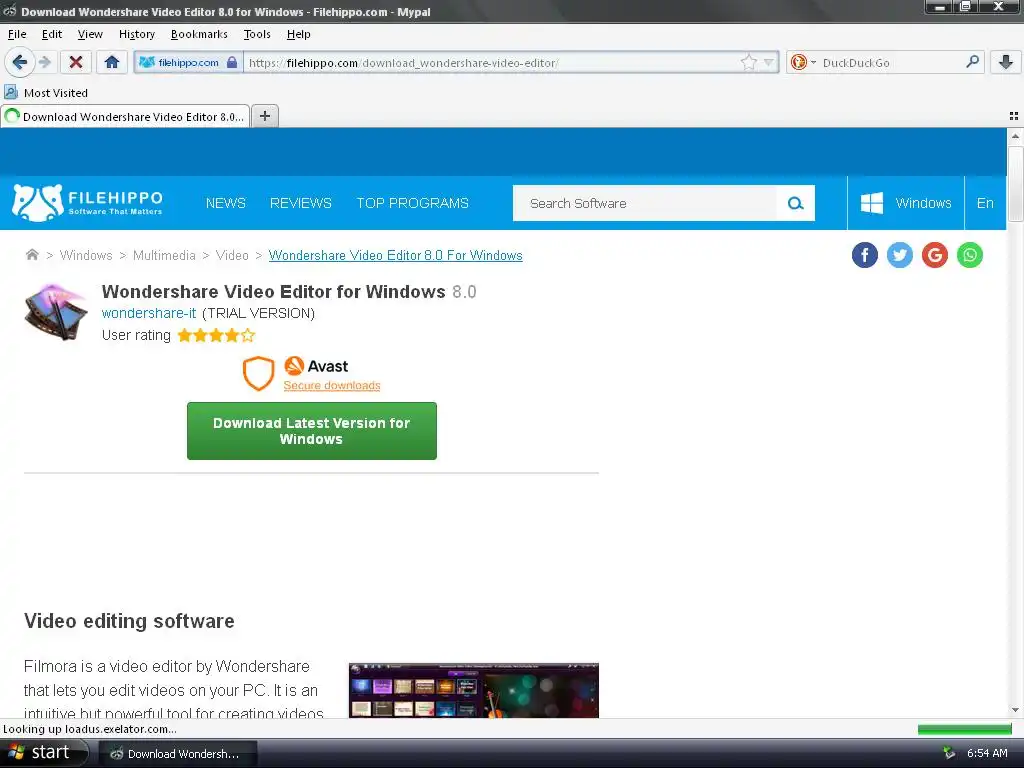Open the Bookmarks menu
1024x768 pixels.
coord(199,34)
